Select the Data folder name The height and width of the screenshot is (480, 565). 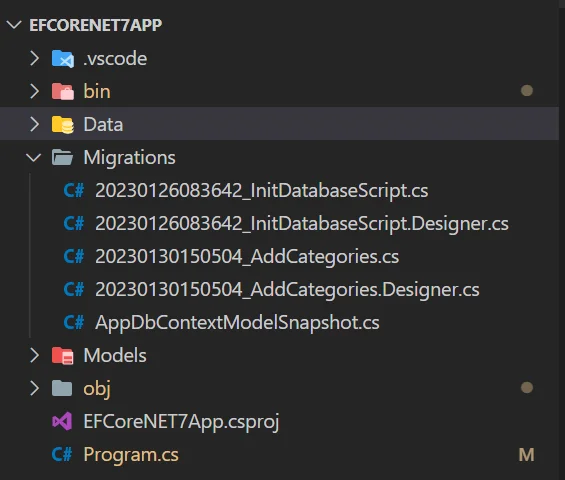click(103, 125)
